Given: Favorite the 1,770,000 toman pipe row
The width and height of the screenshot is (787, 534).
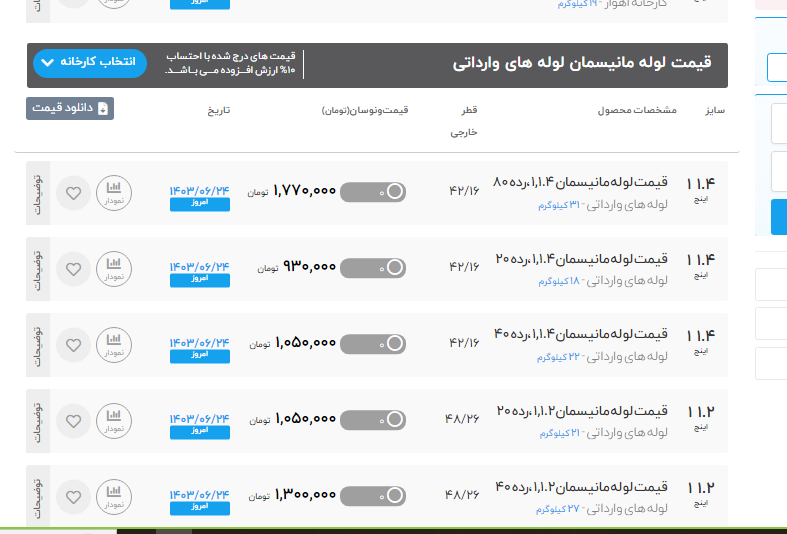Looking at the screenshot, I should click(73, 193).
